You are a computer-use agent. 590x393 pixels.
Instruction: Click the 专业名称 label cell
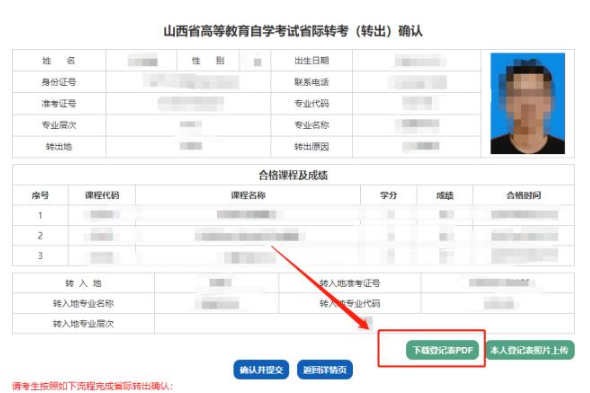pos(312,125)
